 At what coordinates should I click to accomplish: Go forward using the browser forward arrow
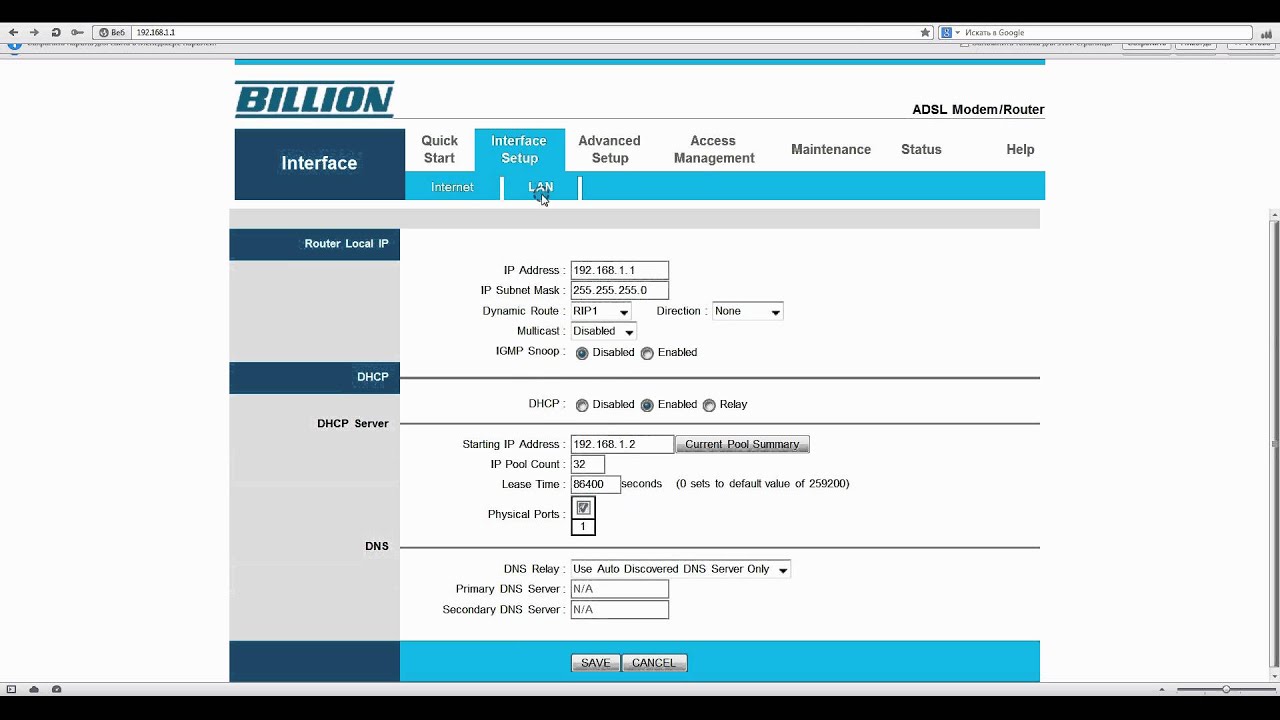[x=34, y=33]
